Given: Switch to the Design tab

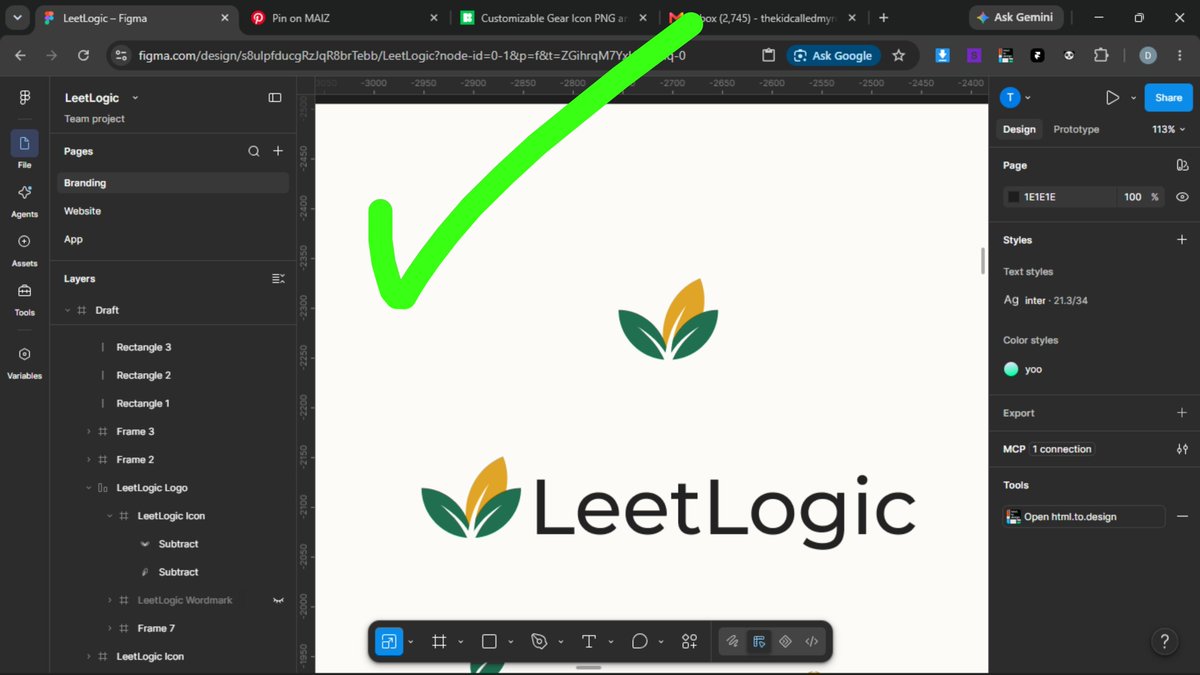Looking at the screenshot, I should [x=1019, y=129].
